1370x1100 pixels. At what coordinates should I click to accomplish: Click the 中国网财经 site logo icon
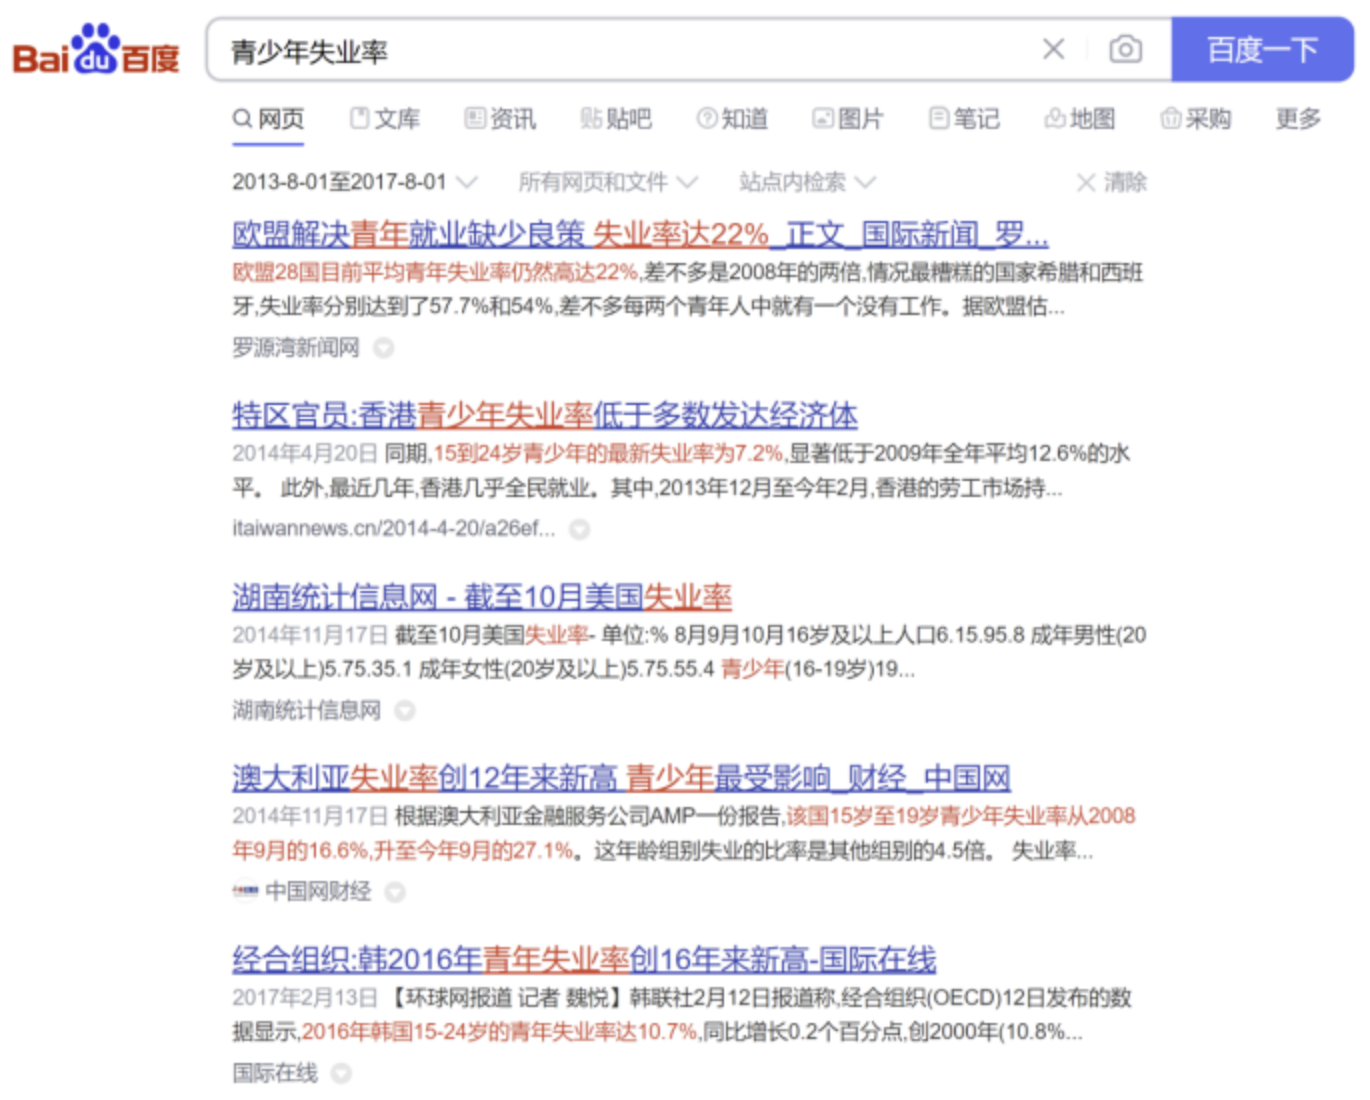tap(245, 891)
